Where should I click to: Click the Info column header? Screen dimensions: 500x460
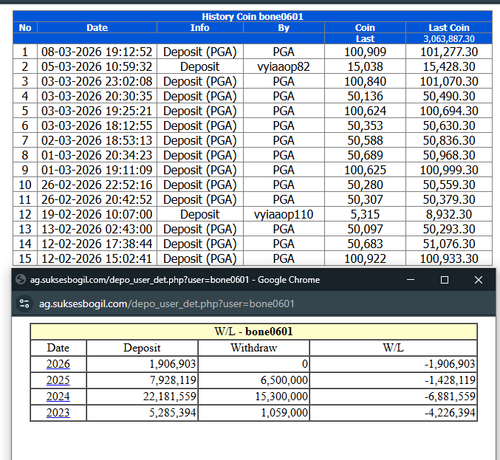pos(200,28)
